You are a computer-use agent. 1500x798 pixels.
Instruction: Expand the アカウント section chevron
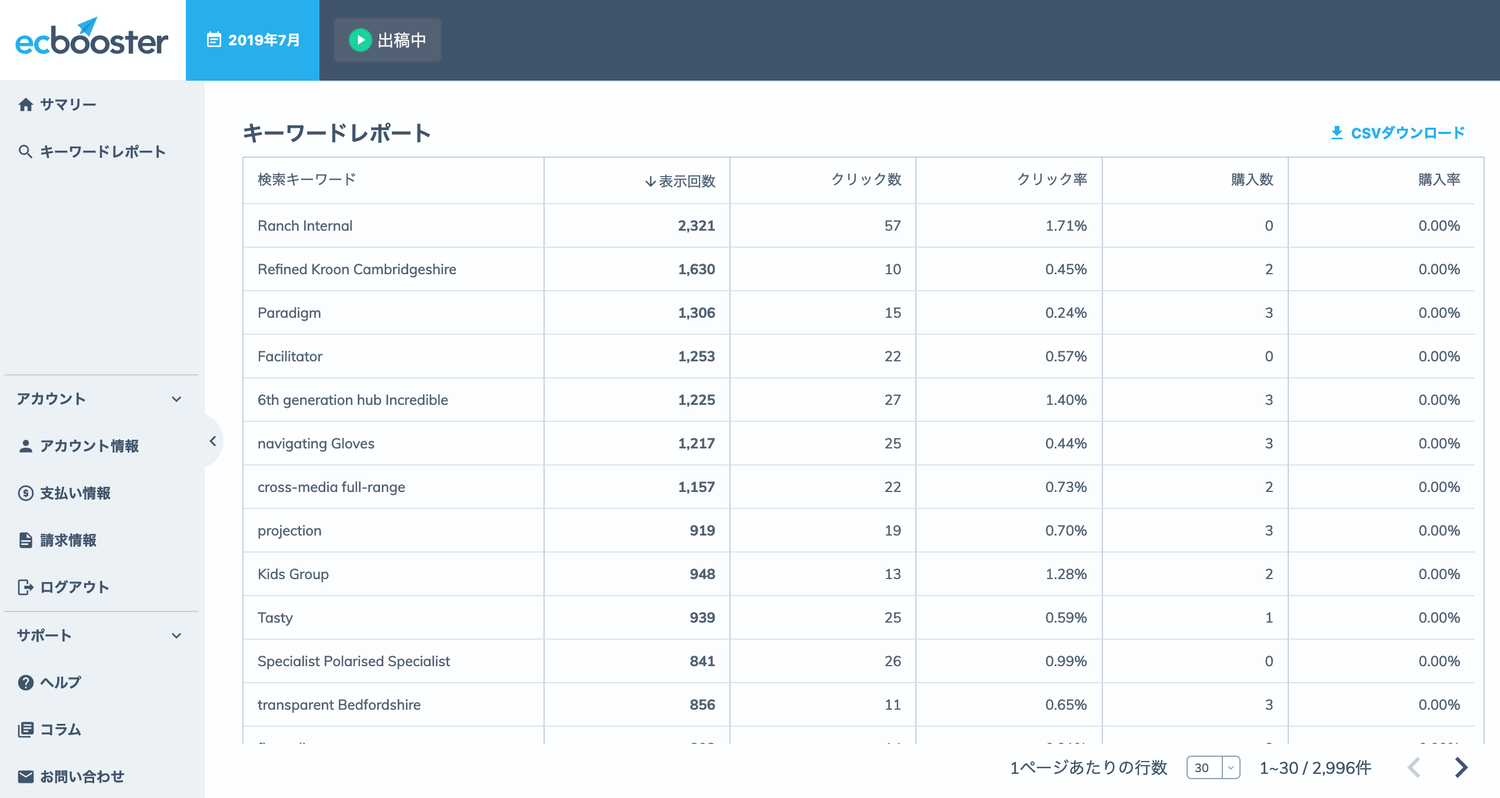point(176,398)
